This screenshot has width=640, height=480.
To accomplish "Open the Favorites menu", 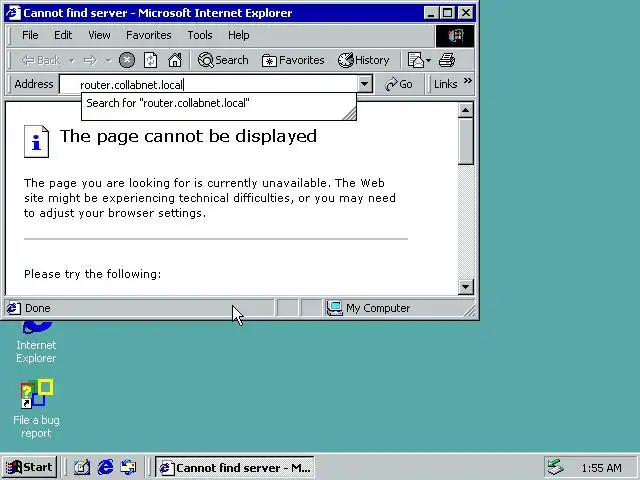I will pos(149,35).
